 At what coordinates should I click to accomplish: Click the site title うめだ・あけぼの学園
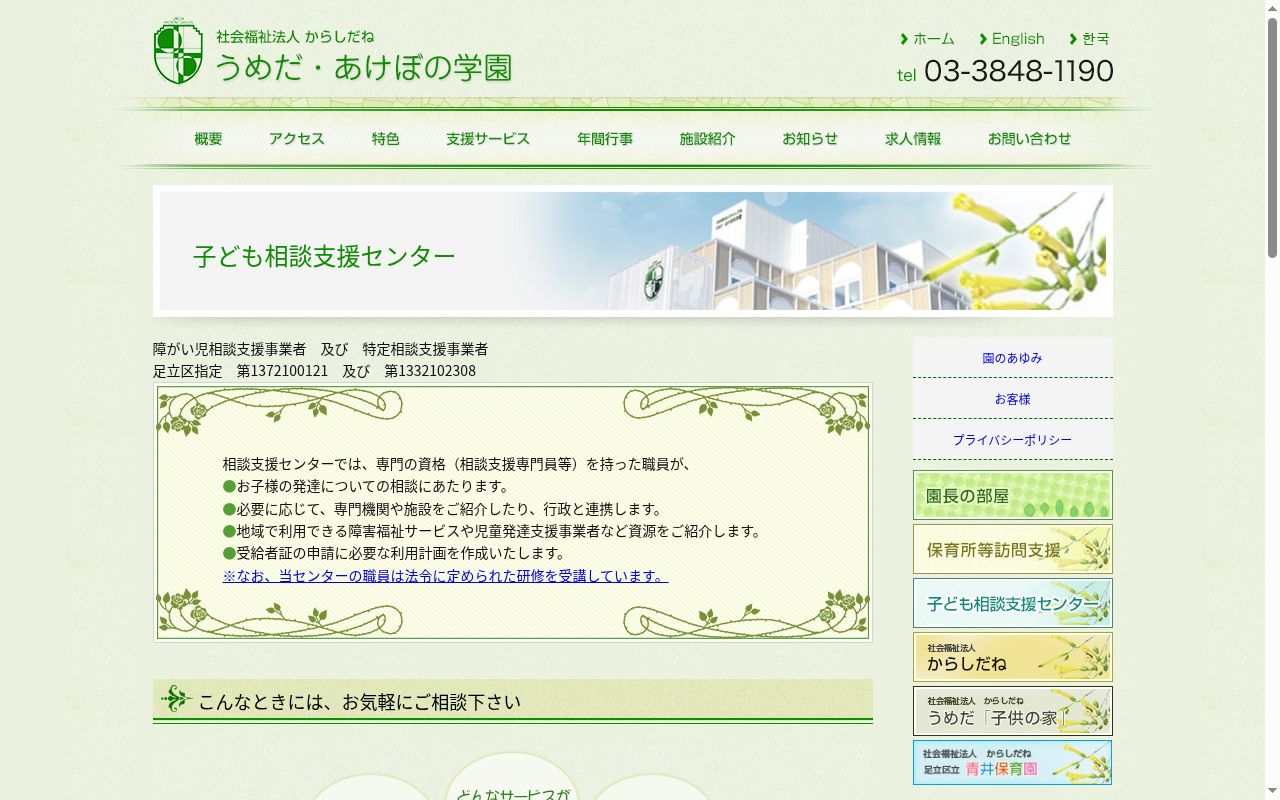click(364, 68)
